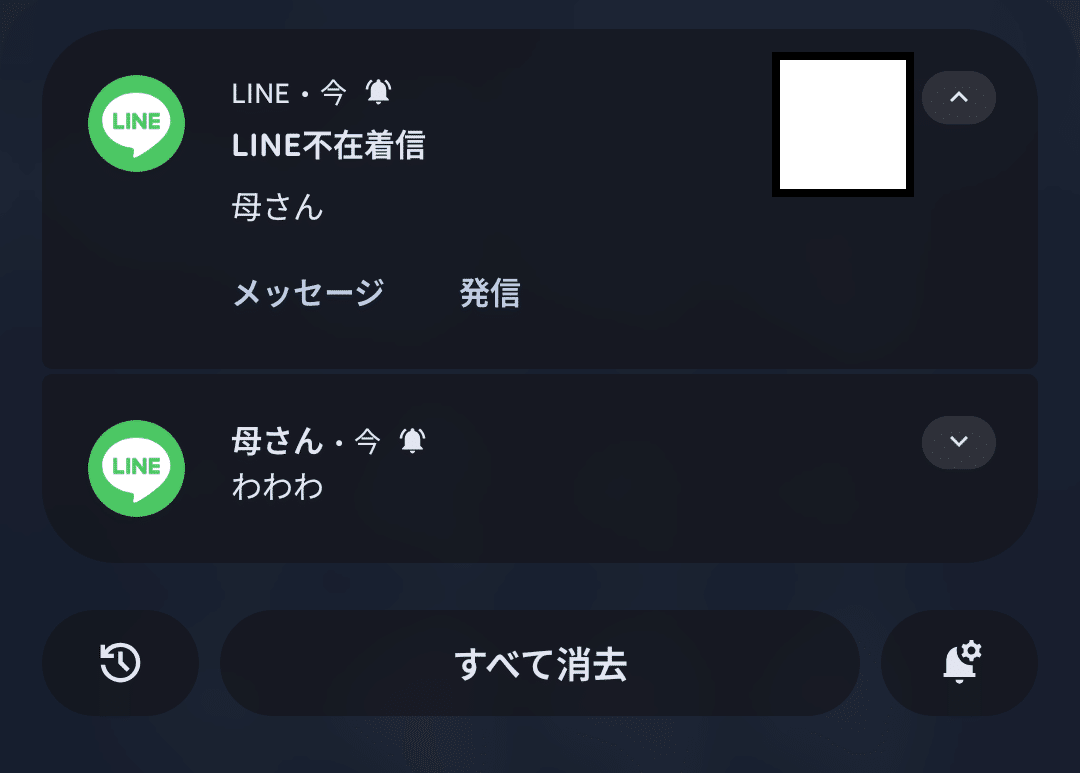Screen dimensions: 1080x773
Task: Tap the LINE app icon on missed call notification
Action: (135, 123)
